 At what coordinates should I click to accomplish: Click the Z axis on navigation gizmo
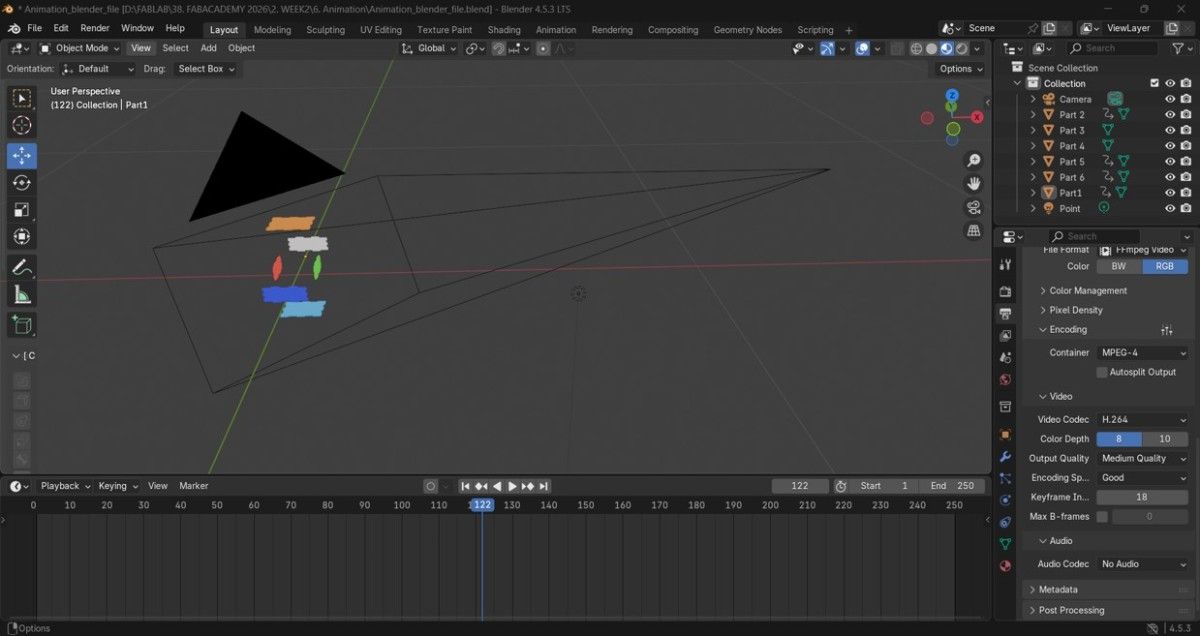(952, 96)
